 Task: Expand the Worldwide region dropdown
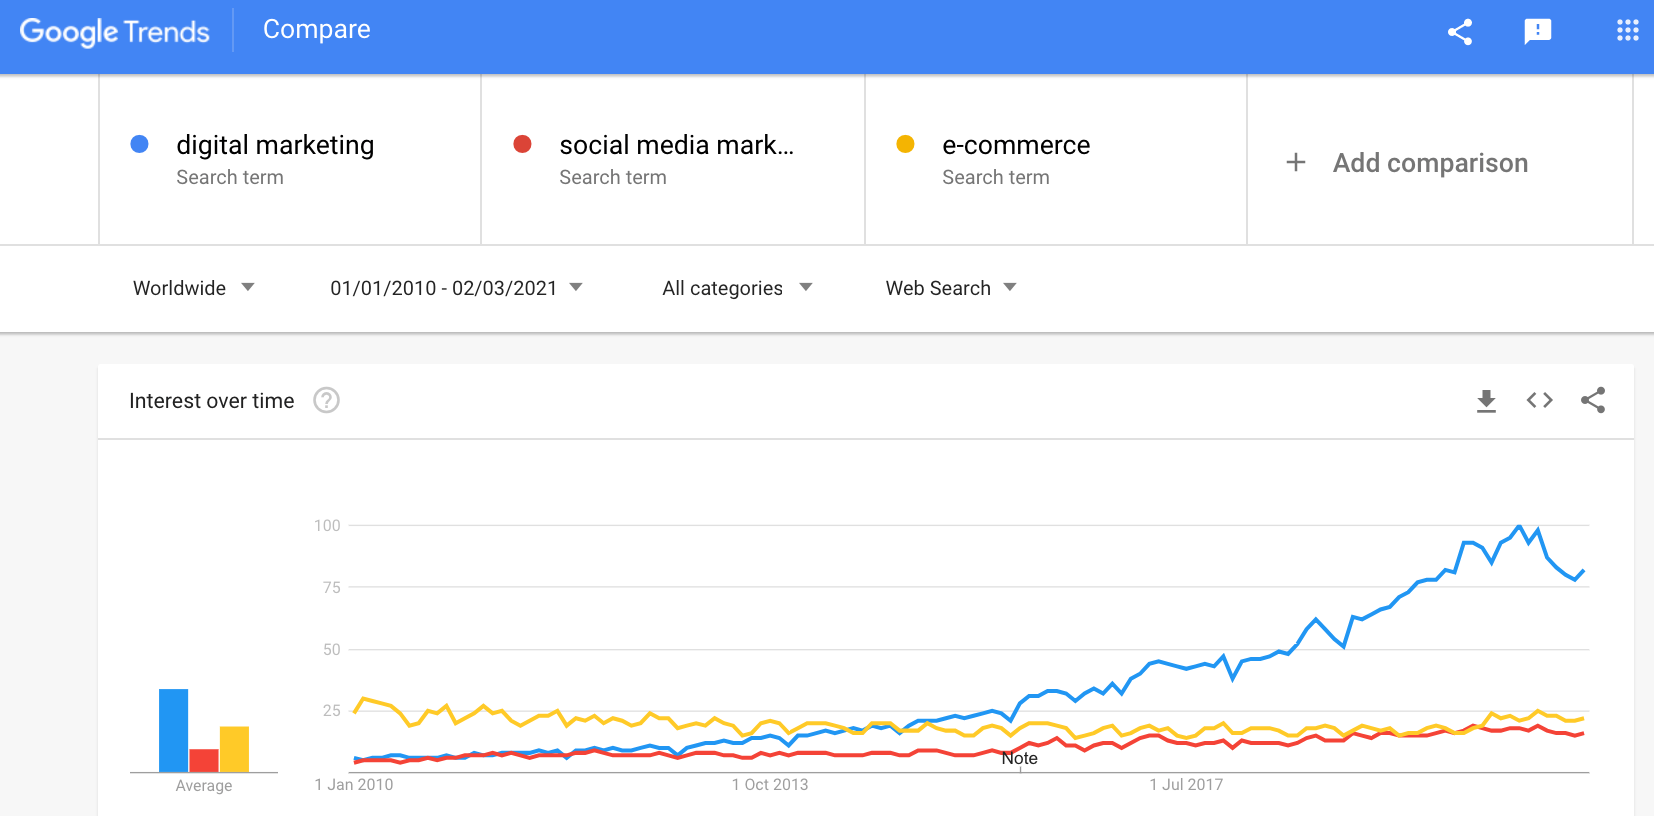pos(194,288)
